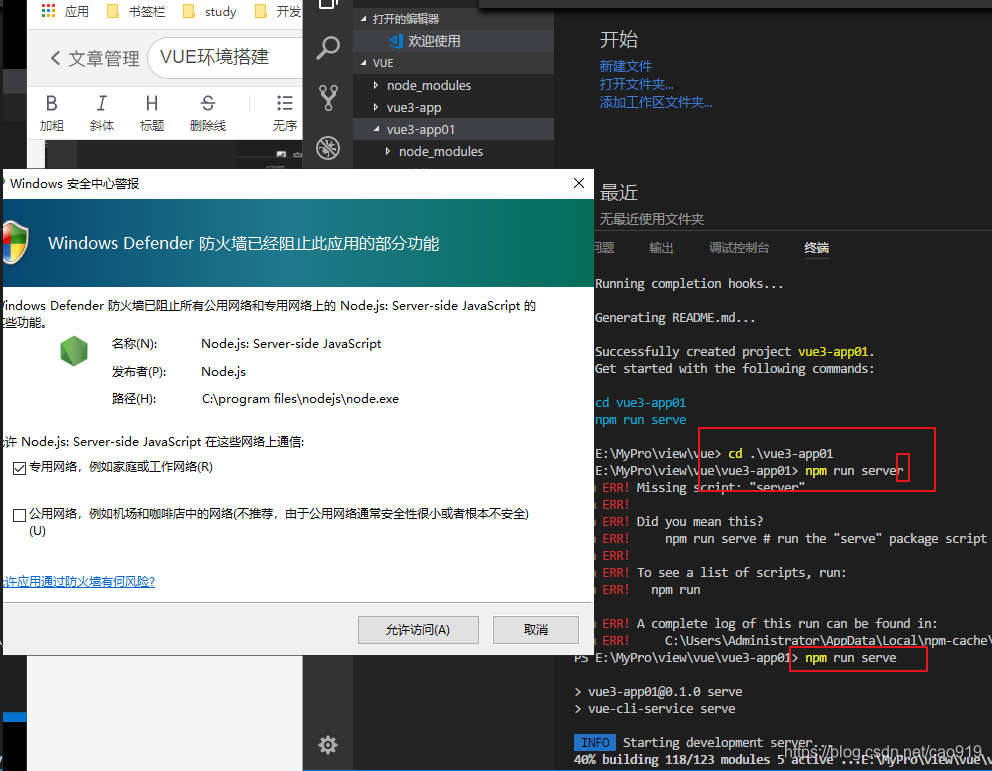992x771 pixels.
Task: Click the unordered list icon
Action: 285,102
